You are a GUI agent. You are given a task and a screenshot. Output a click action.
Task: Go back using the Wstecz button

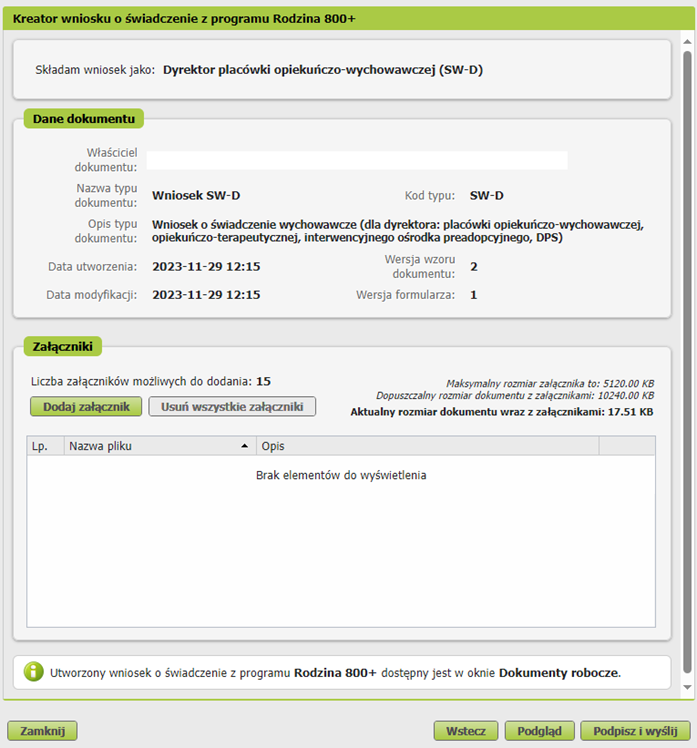(x=466, y=731)
